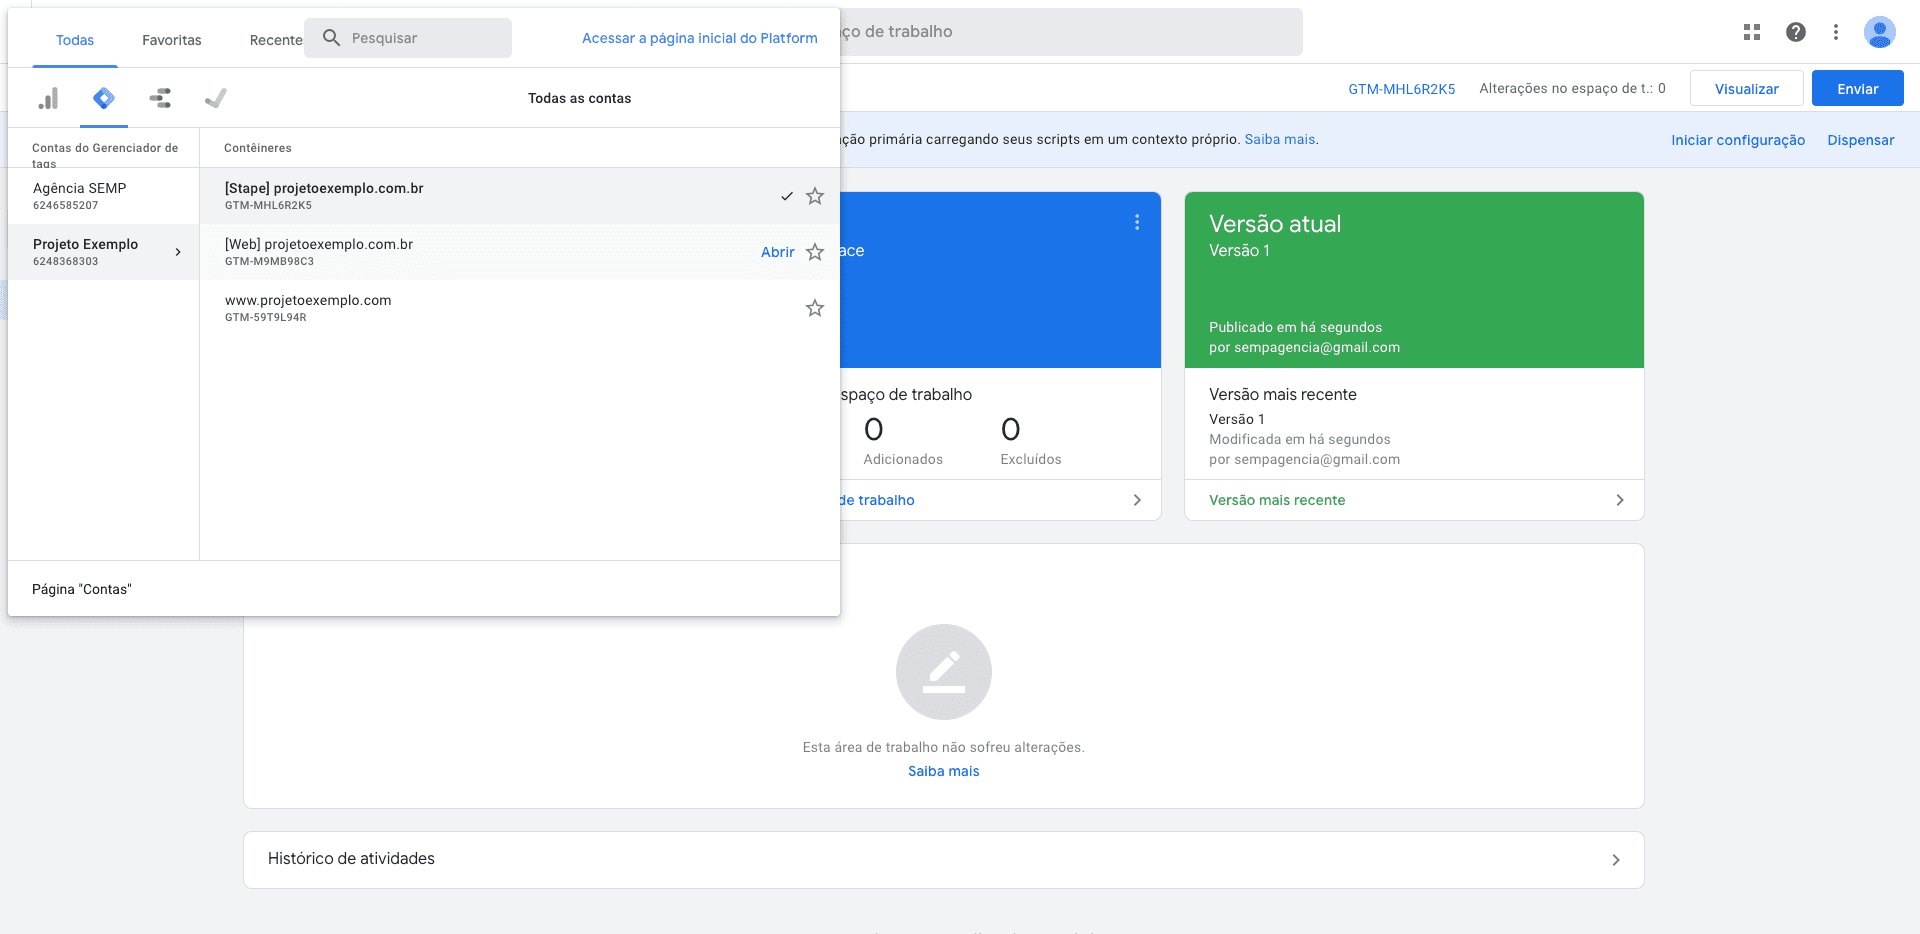Select the [Web] projetoexemplo.com.br container row

pyautogui.click(x=520, y=252)
